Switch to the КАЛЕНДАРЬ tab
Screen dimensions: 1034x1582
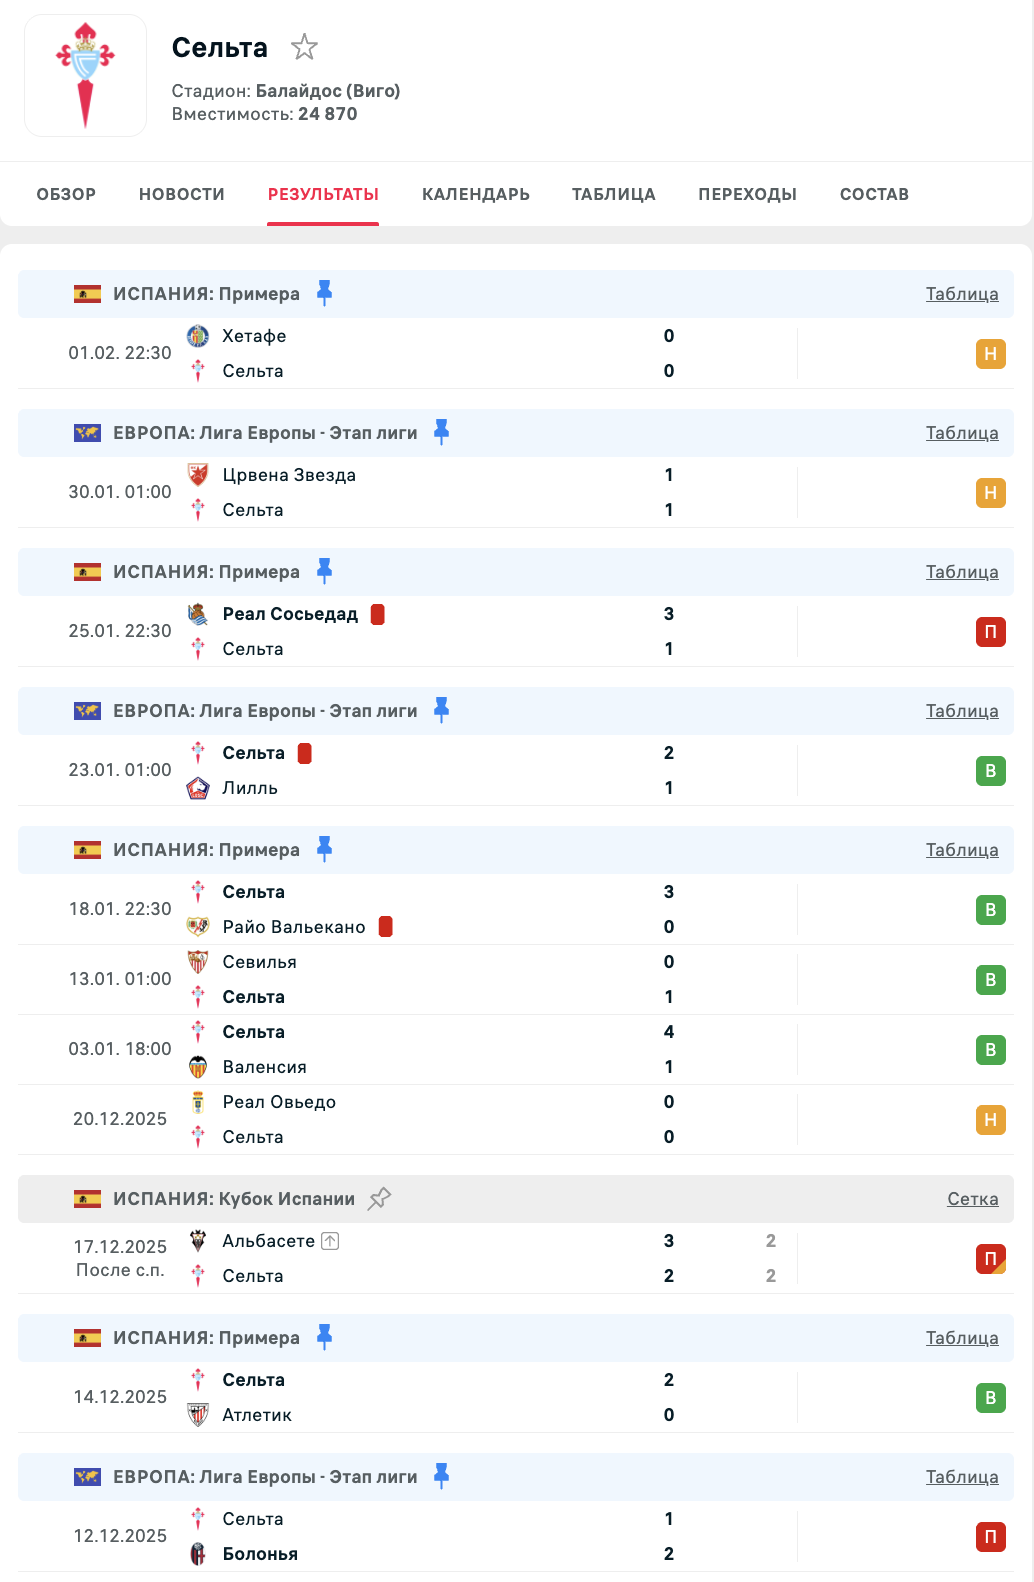tap(476, 194)
